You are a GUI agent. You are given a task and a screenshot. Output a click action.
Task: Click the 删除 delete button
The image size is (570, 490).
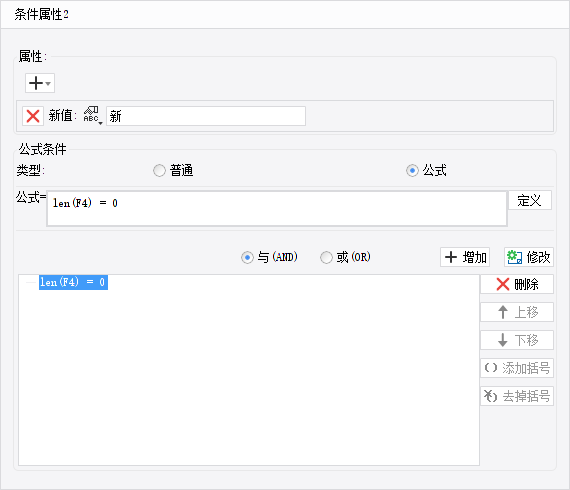(x=517, y=284)
